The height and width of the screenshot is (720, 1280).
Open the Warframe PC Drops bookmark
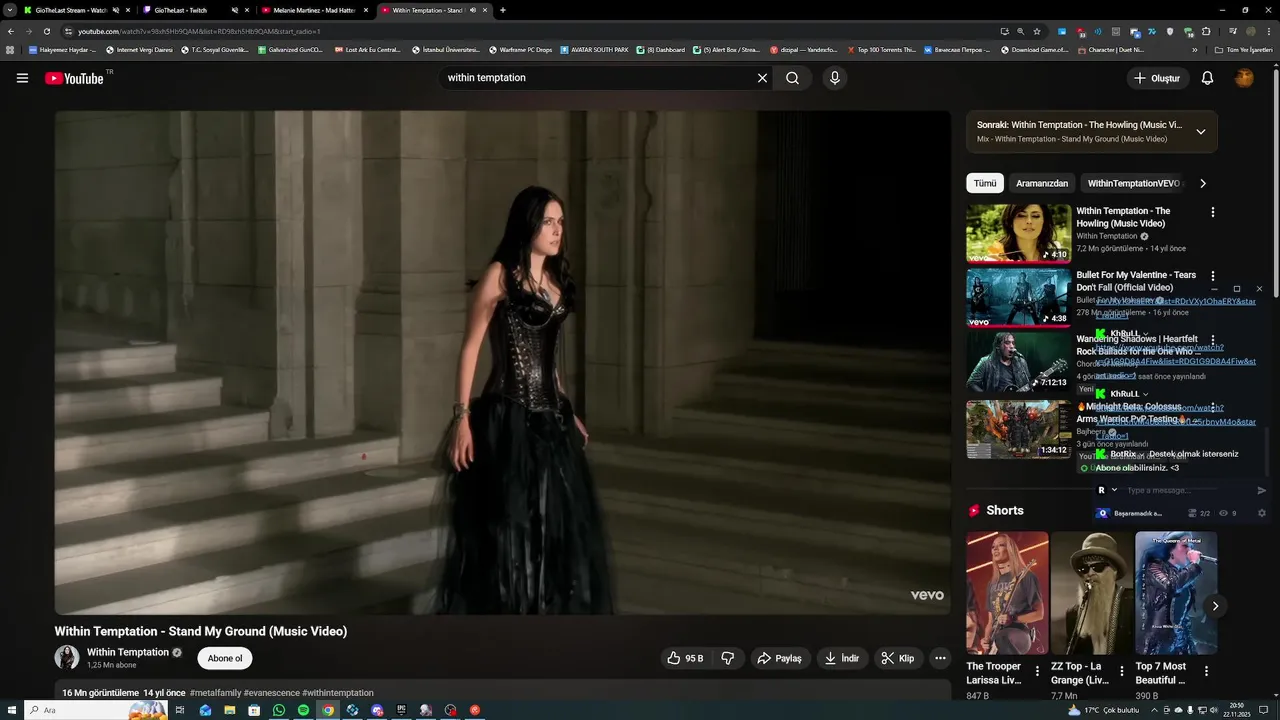[520, 49]
